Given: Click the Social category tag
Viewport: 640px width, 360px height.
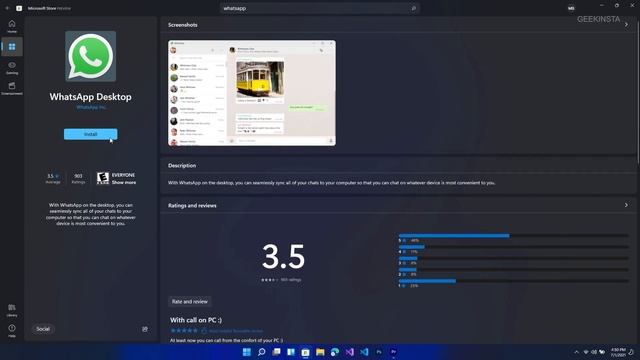Looking at the screenshot, I should 43,329.
